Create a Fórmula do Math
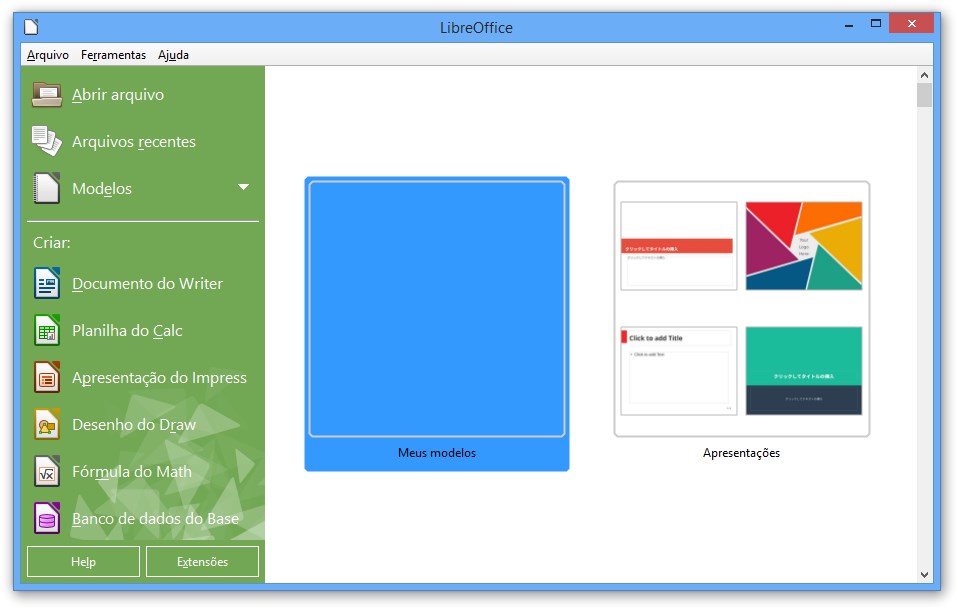 [x=132, y=472]
